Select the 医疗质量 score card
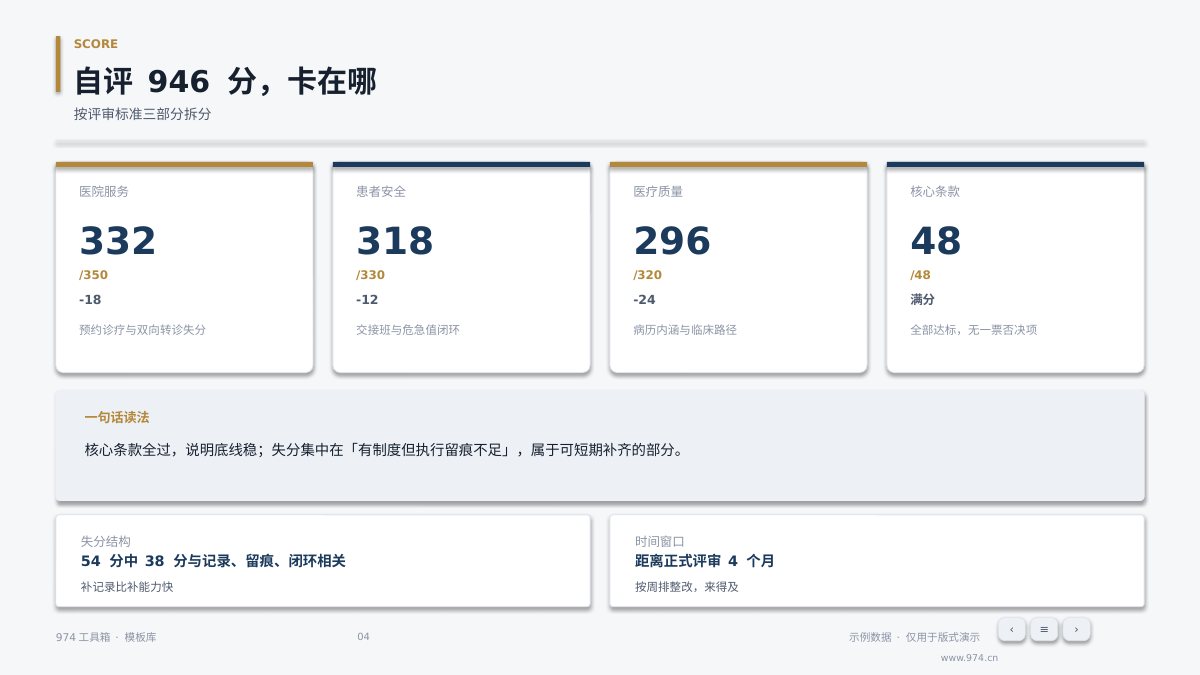The width and height of the screenshot is (1200, 675). point(738,267)
